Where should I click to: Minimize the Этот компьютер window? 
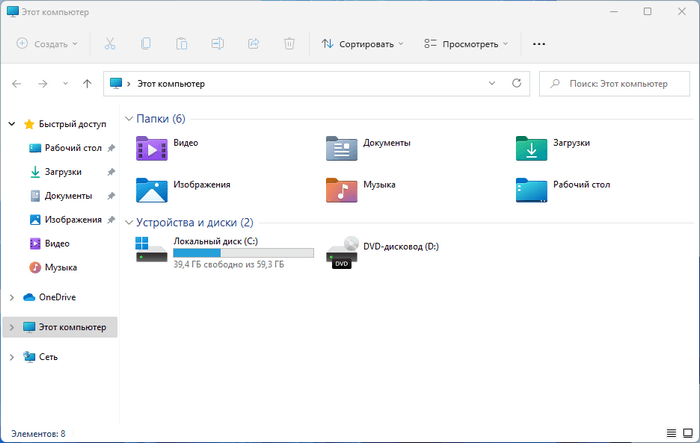(614, 12)
